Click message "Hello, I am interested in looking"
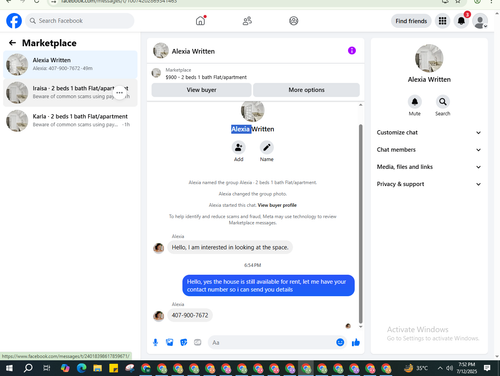The image size is (500, 376). 230,247
